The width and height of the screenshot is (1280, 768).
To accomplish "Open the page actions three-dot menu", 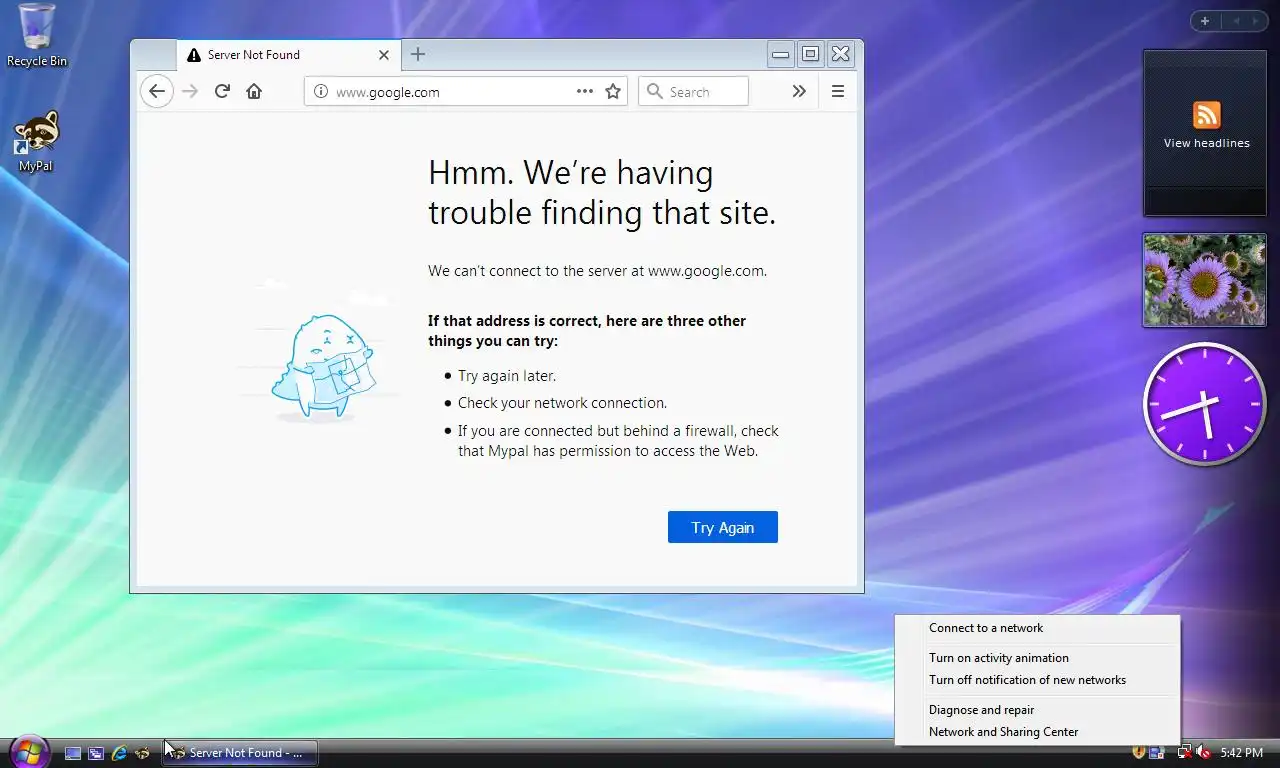I will (x=585, y=91).
